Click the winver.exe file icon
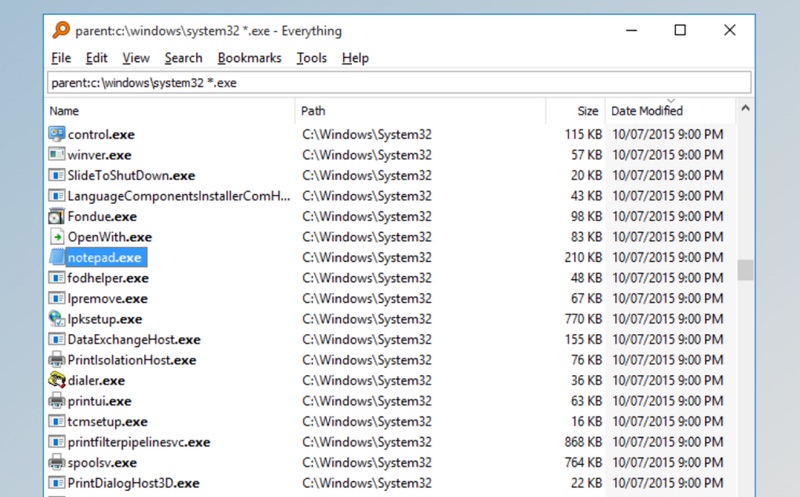Screen dimensions: 800x497 pos(57,155)
